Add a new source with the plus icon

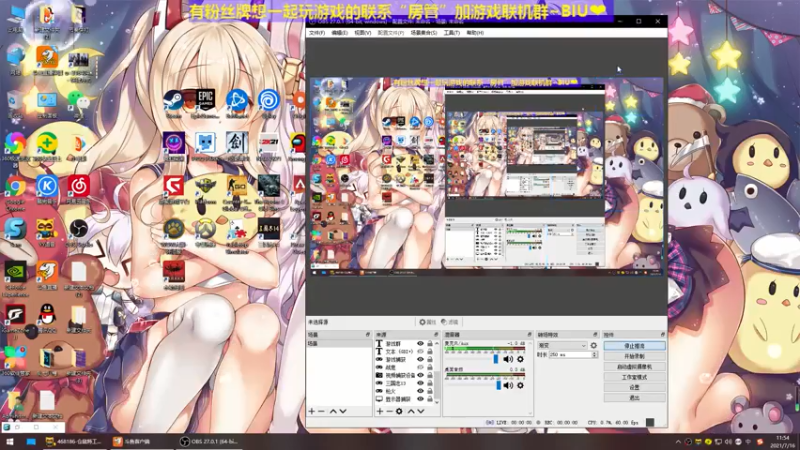[380, 411]
